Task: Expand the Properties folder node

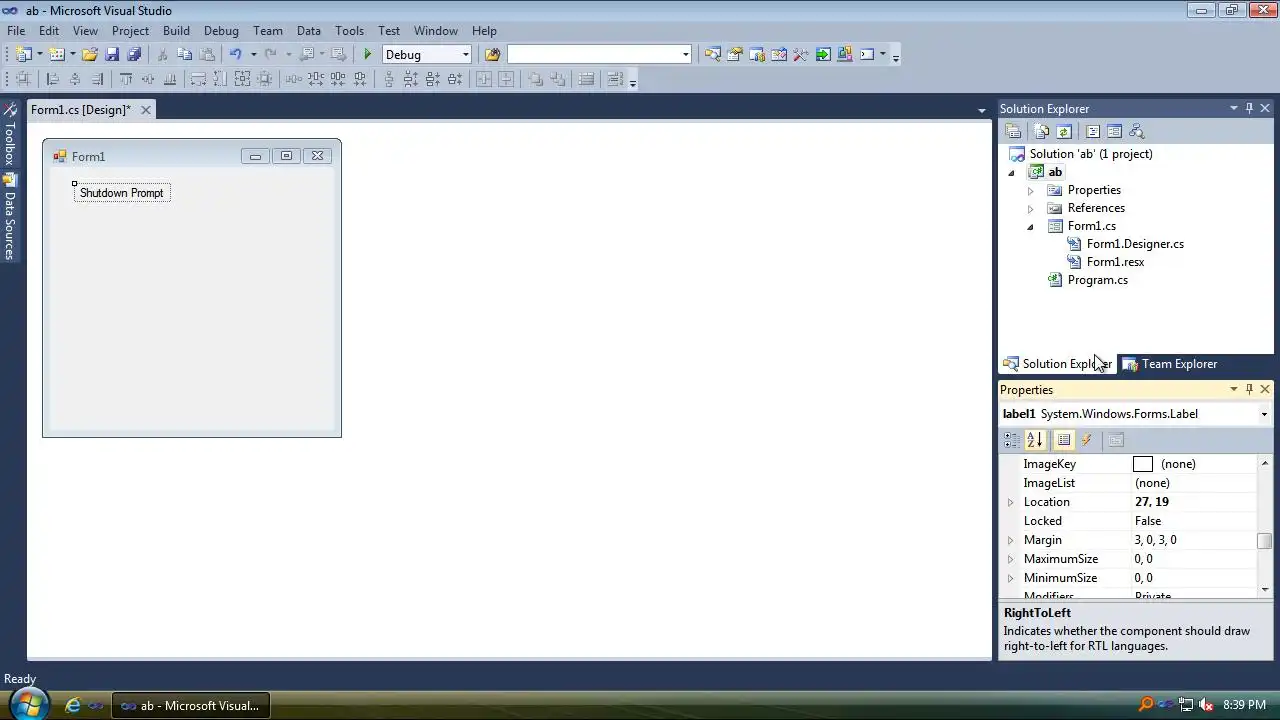Action: click(1031, 190)
